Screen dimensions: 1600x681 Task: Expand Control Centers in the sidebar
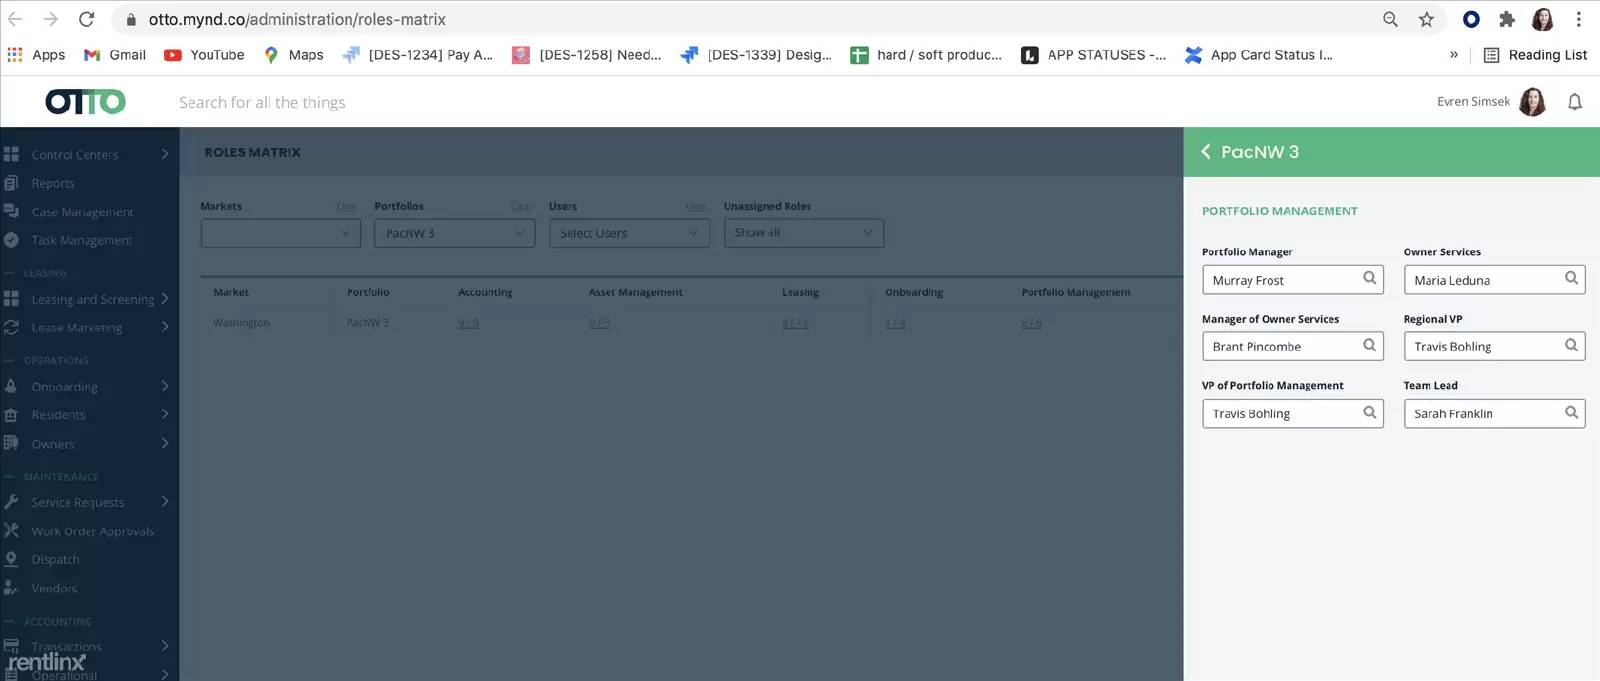(x=87, y=154)
